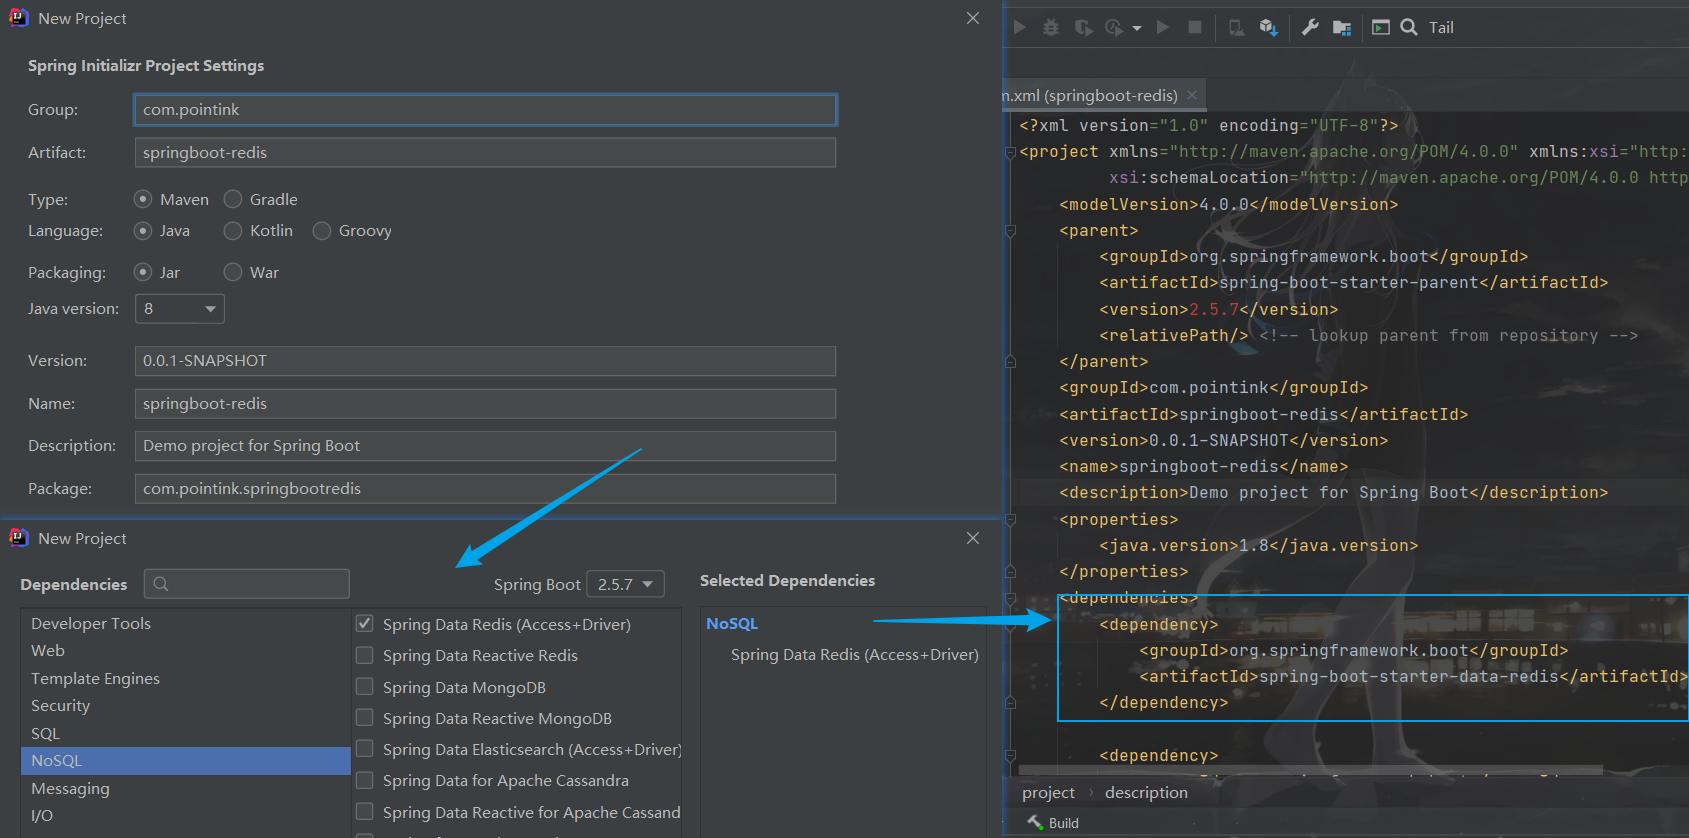Check Spring Data MongoDB
Screen dimensions: 1689x838
coord(365,687)
